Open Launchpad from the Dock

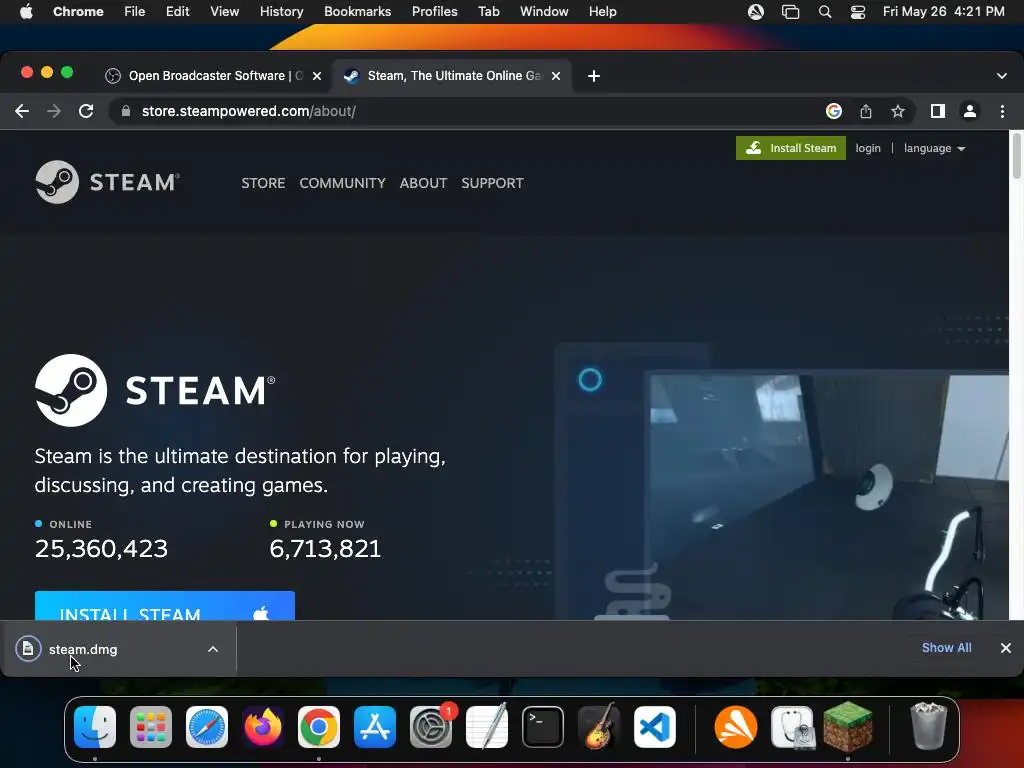click(151, 727)
